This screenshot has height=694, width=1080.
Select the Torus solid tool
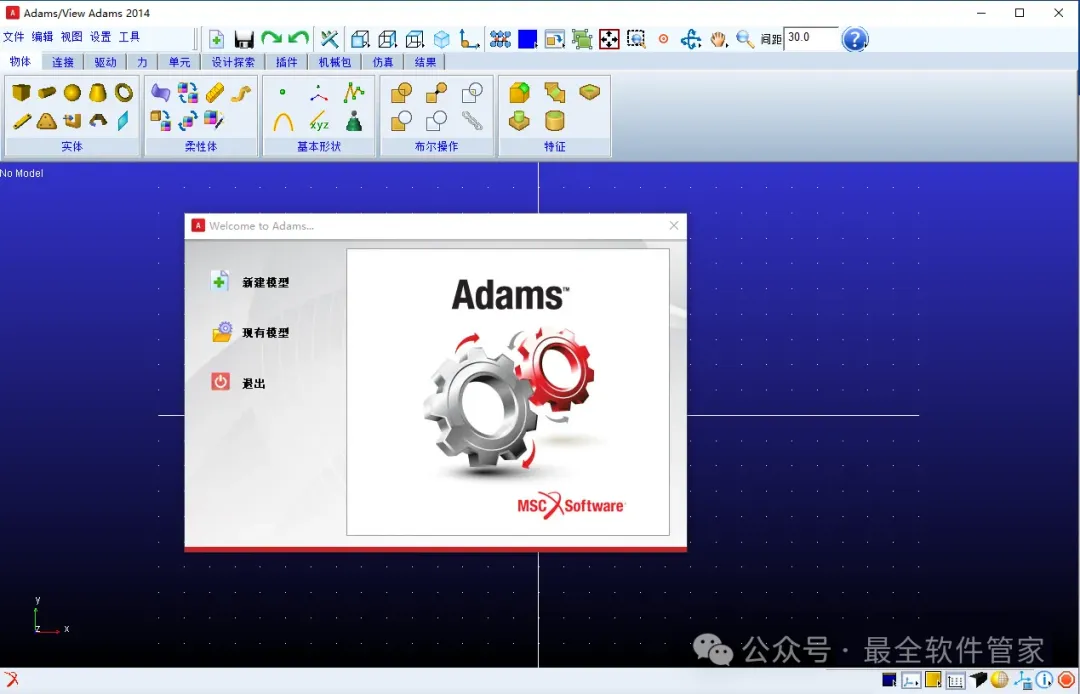(123, 92)
